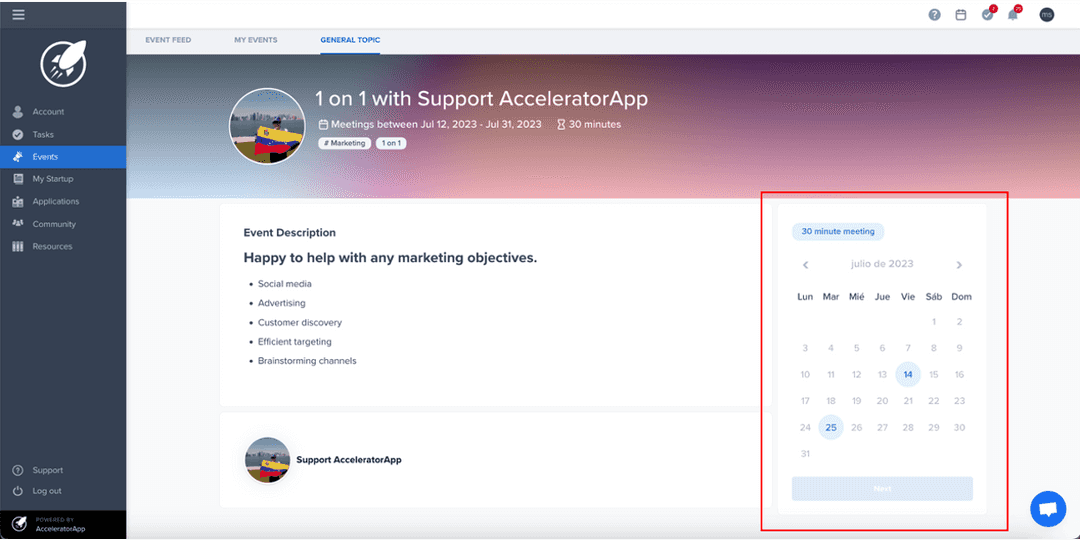Go to next month in calendar

click(959, 264)
